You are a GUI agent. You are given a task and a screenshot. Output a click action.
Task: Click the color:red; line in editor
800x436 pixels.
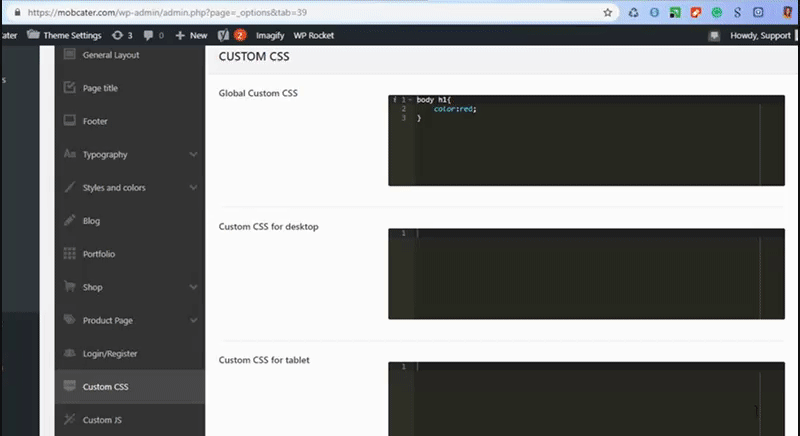click(455, 109)
